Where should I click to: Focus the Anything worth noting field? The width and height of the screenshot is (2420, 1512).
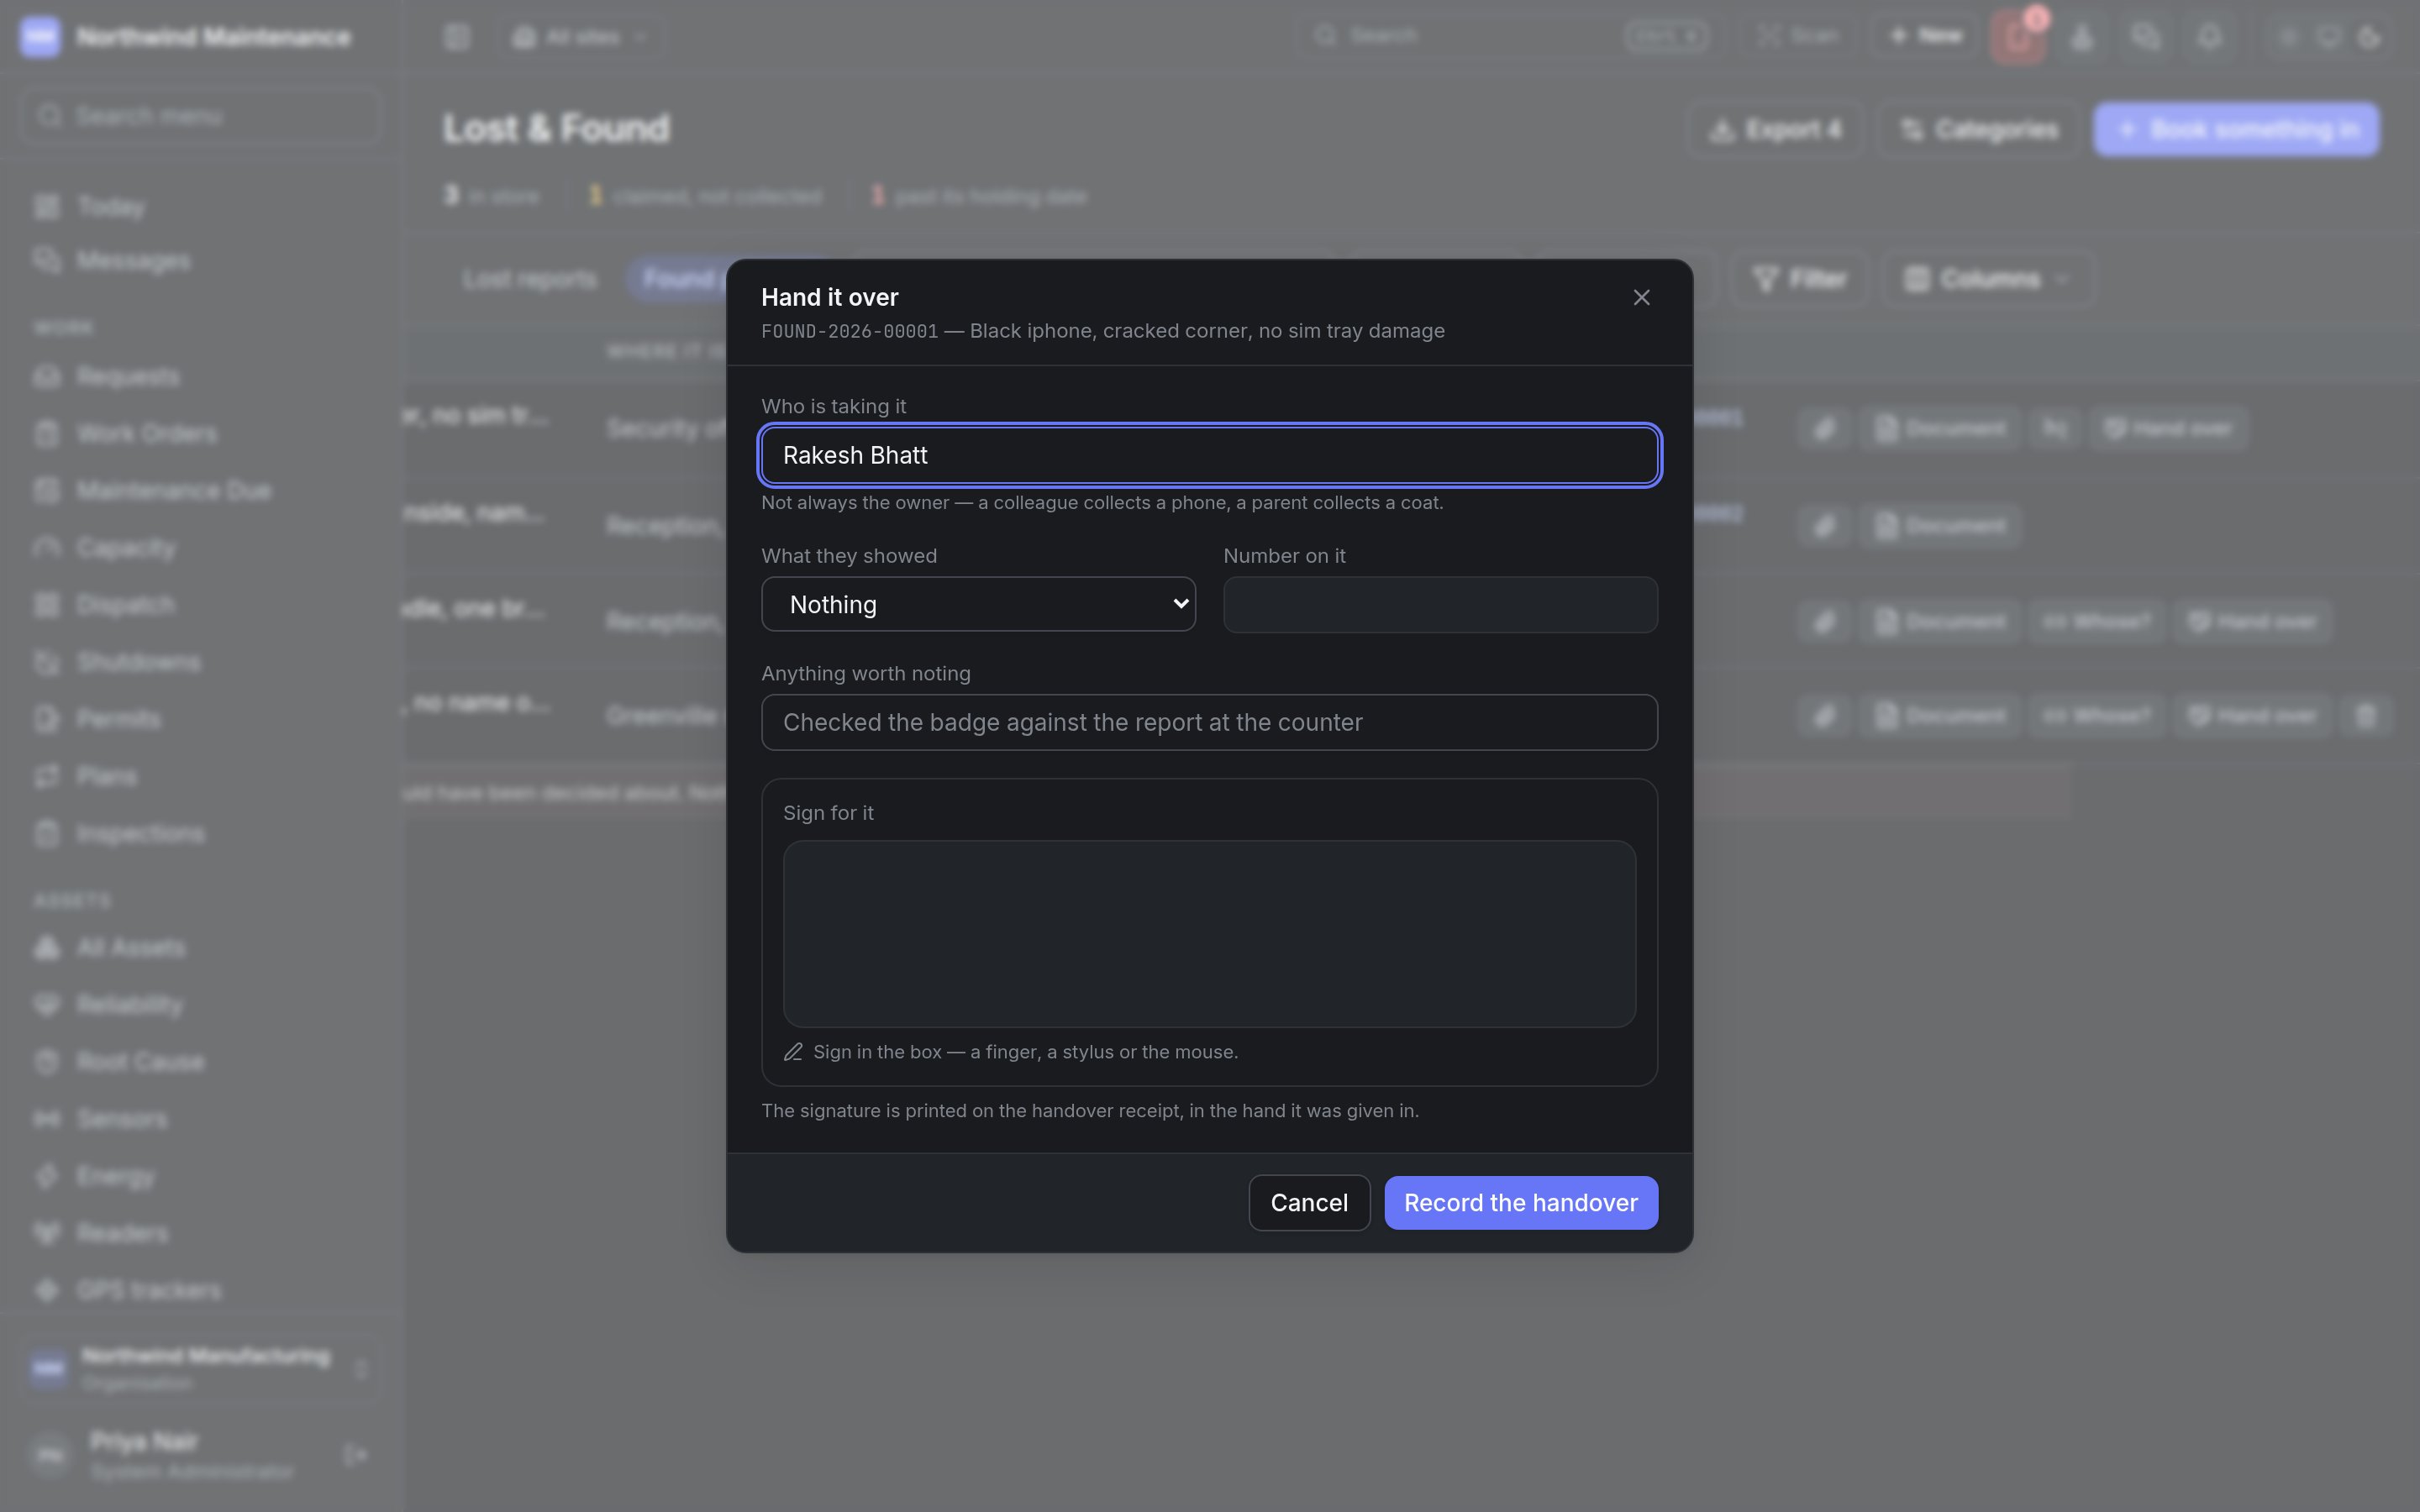click(1209, 722)
